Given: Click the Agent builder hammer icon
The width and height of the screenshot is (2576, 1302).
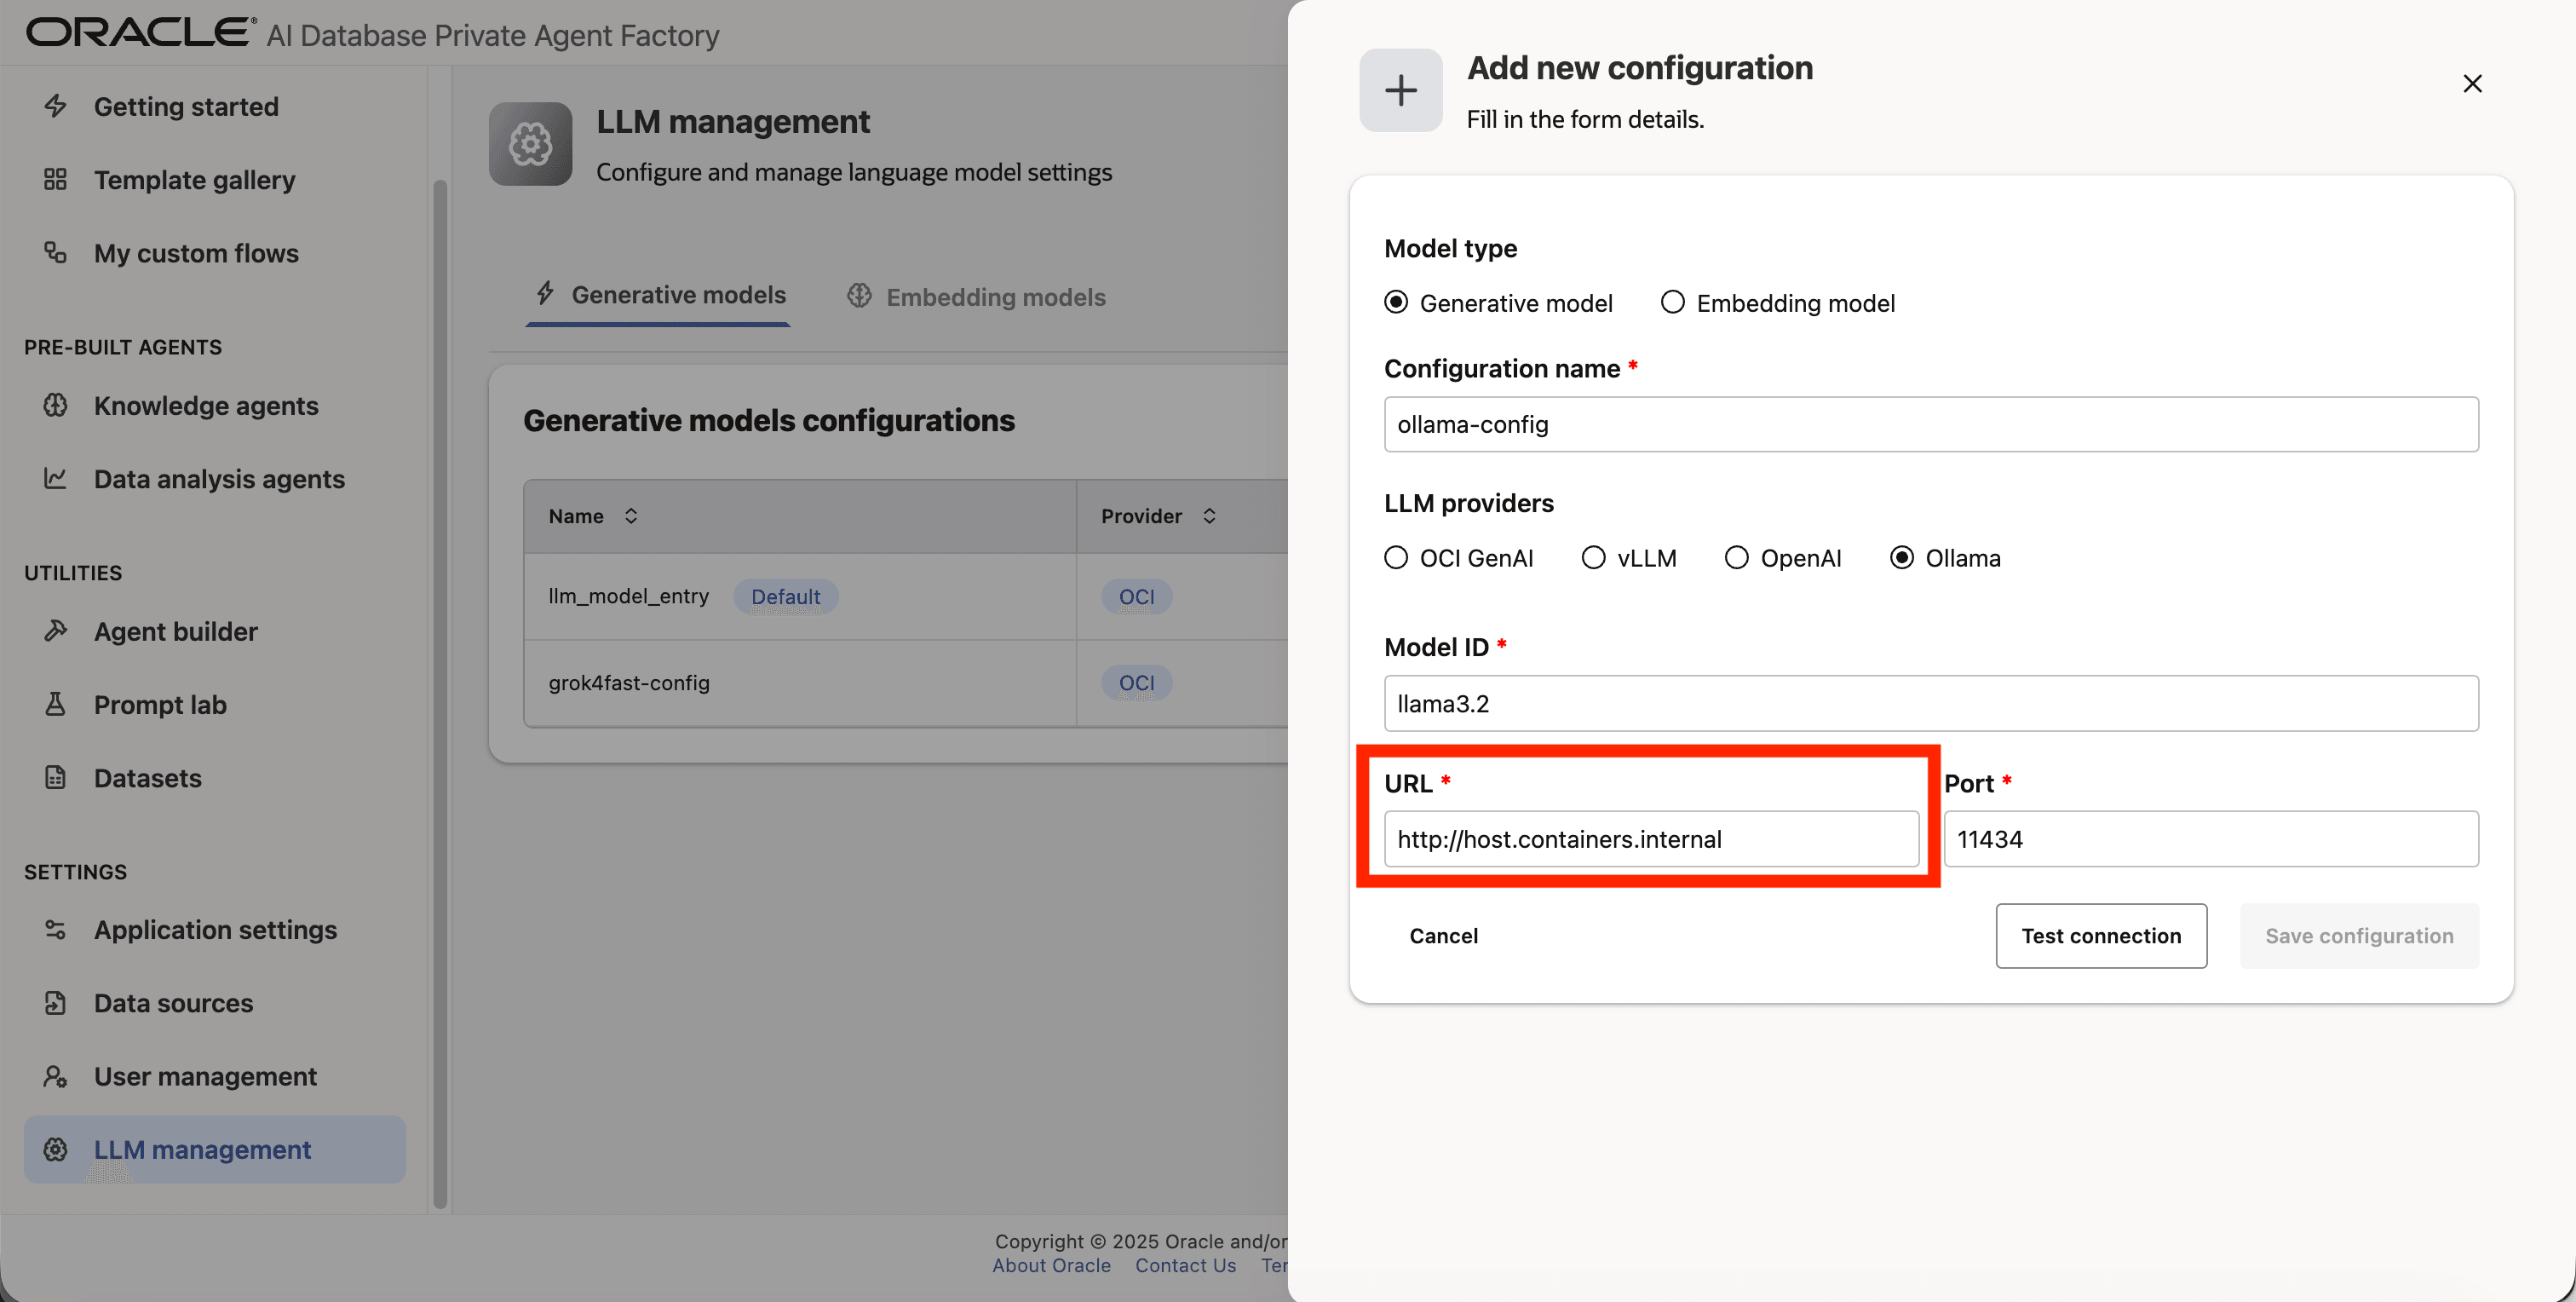Looking at the screenshot, I should pos(55,631).
